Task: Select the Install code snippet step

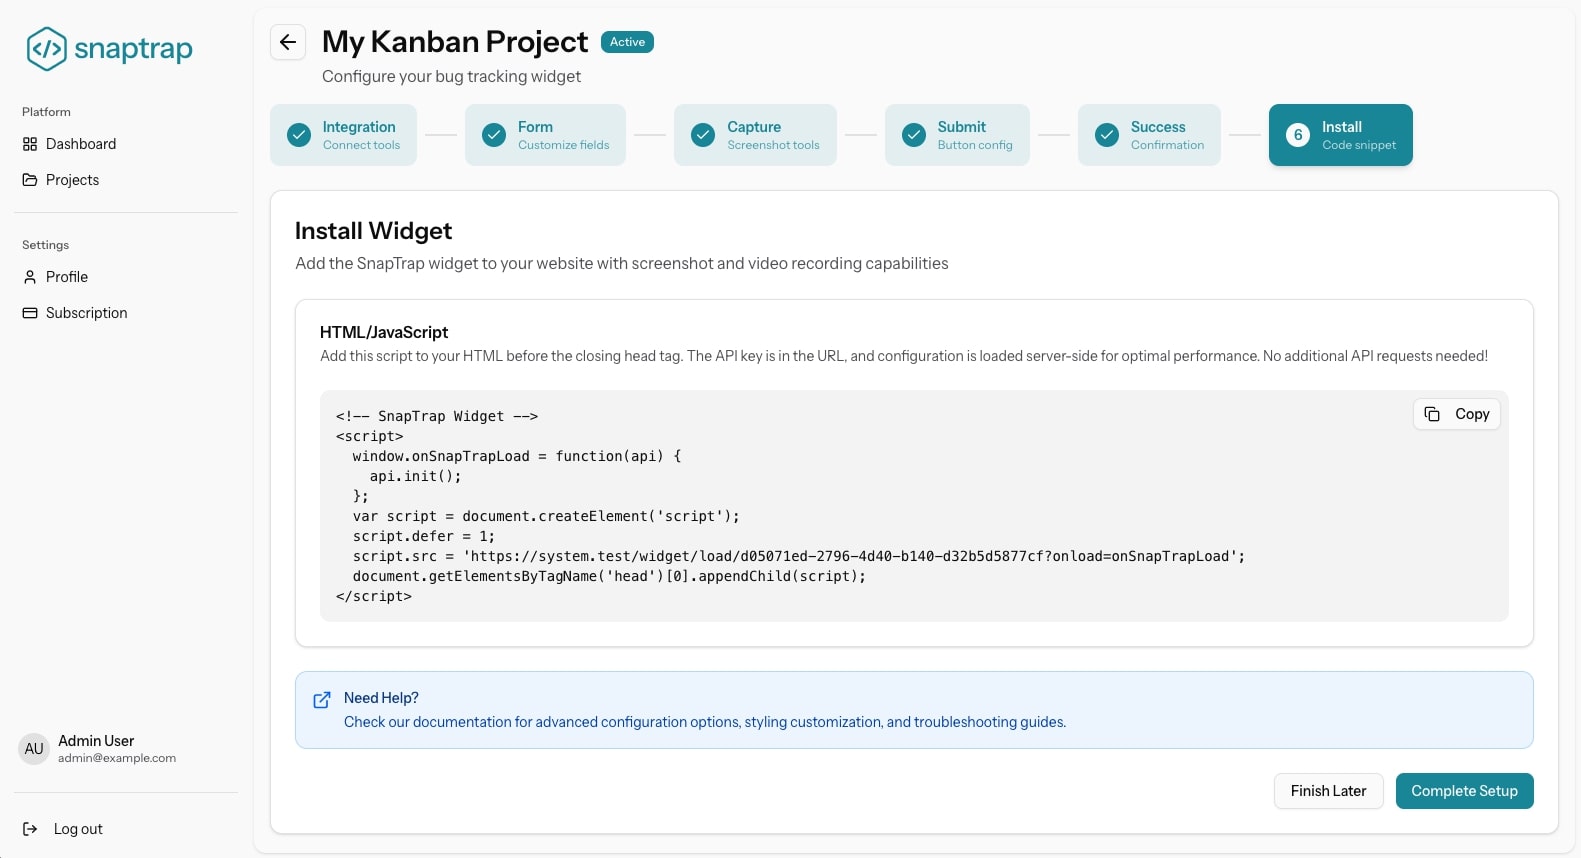Action: 1340,135
